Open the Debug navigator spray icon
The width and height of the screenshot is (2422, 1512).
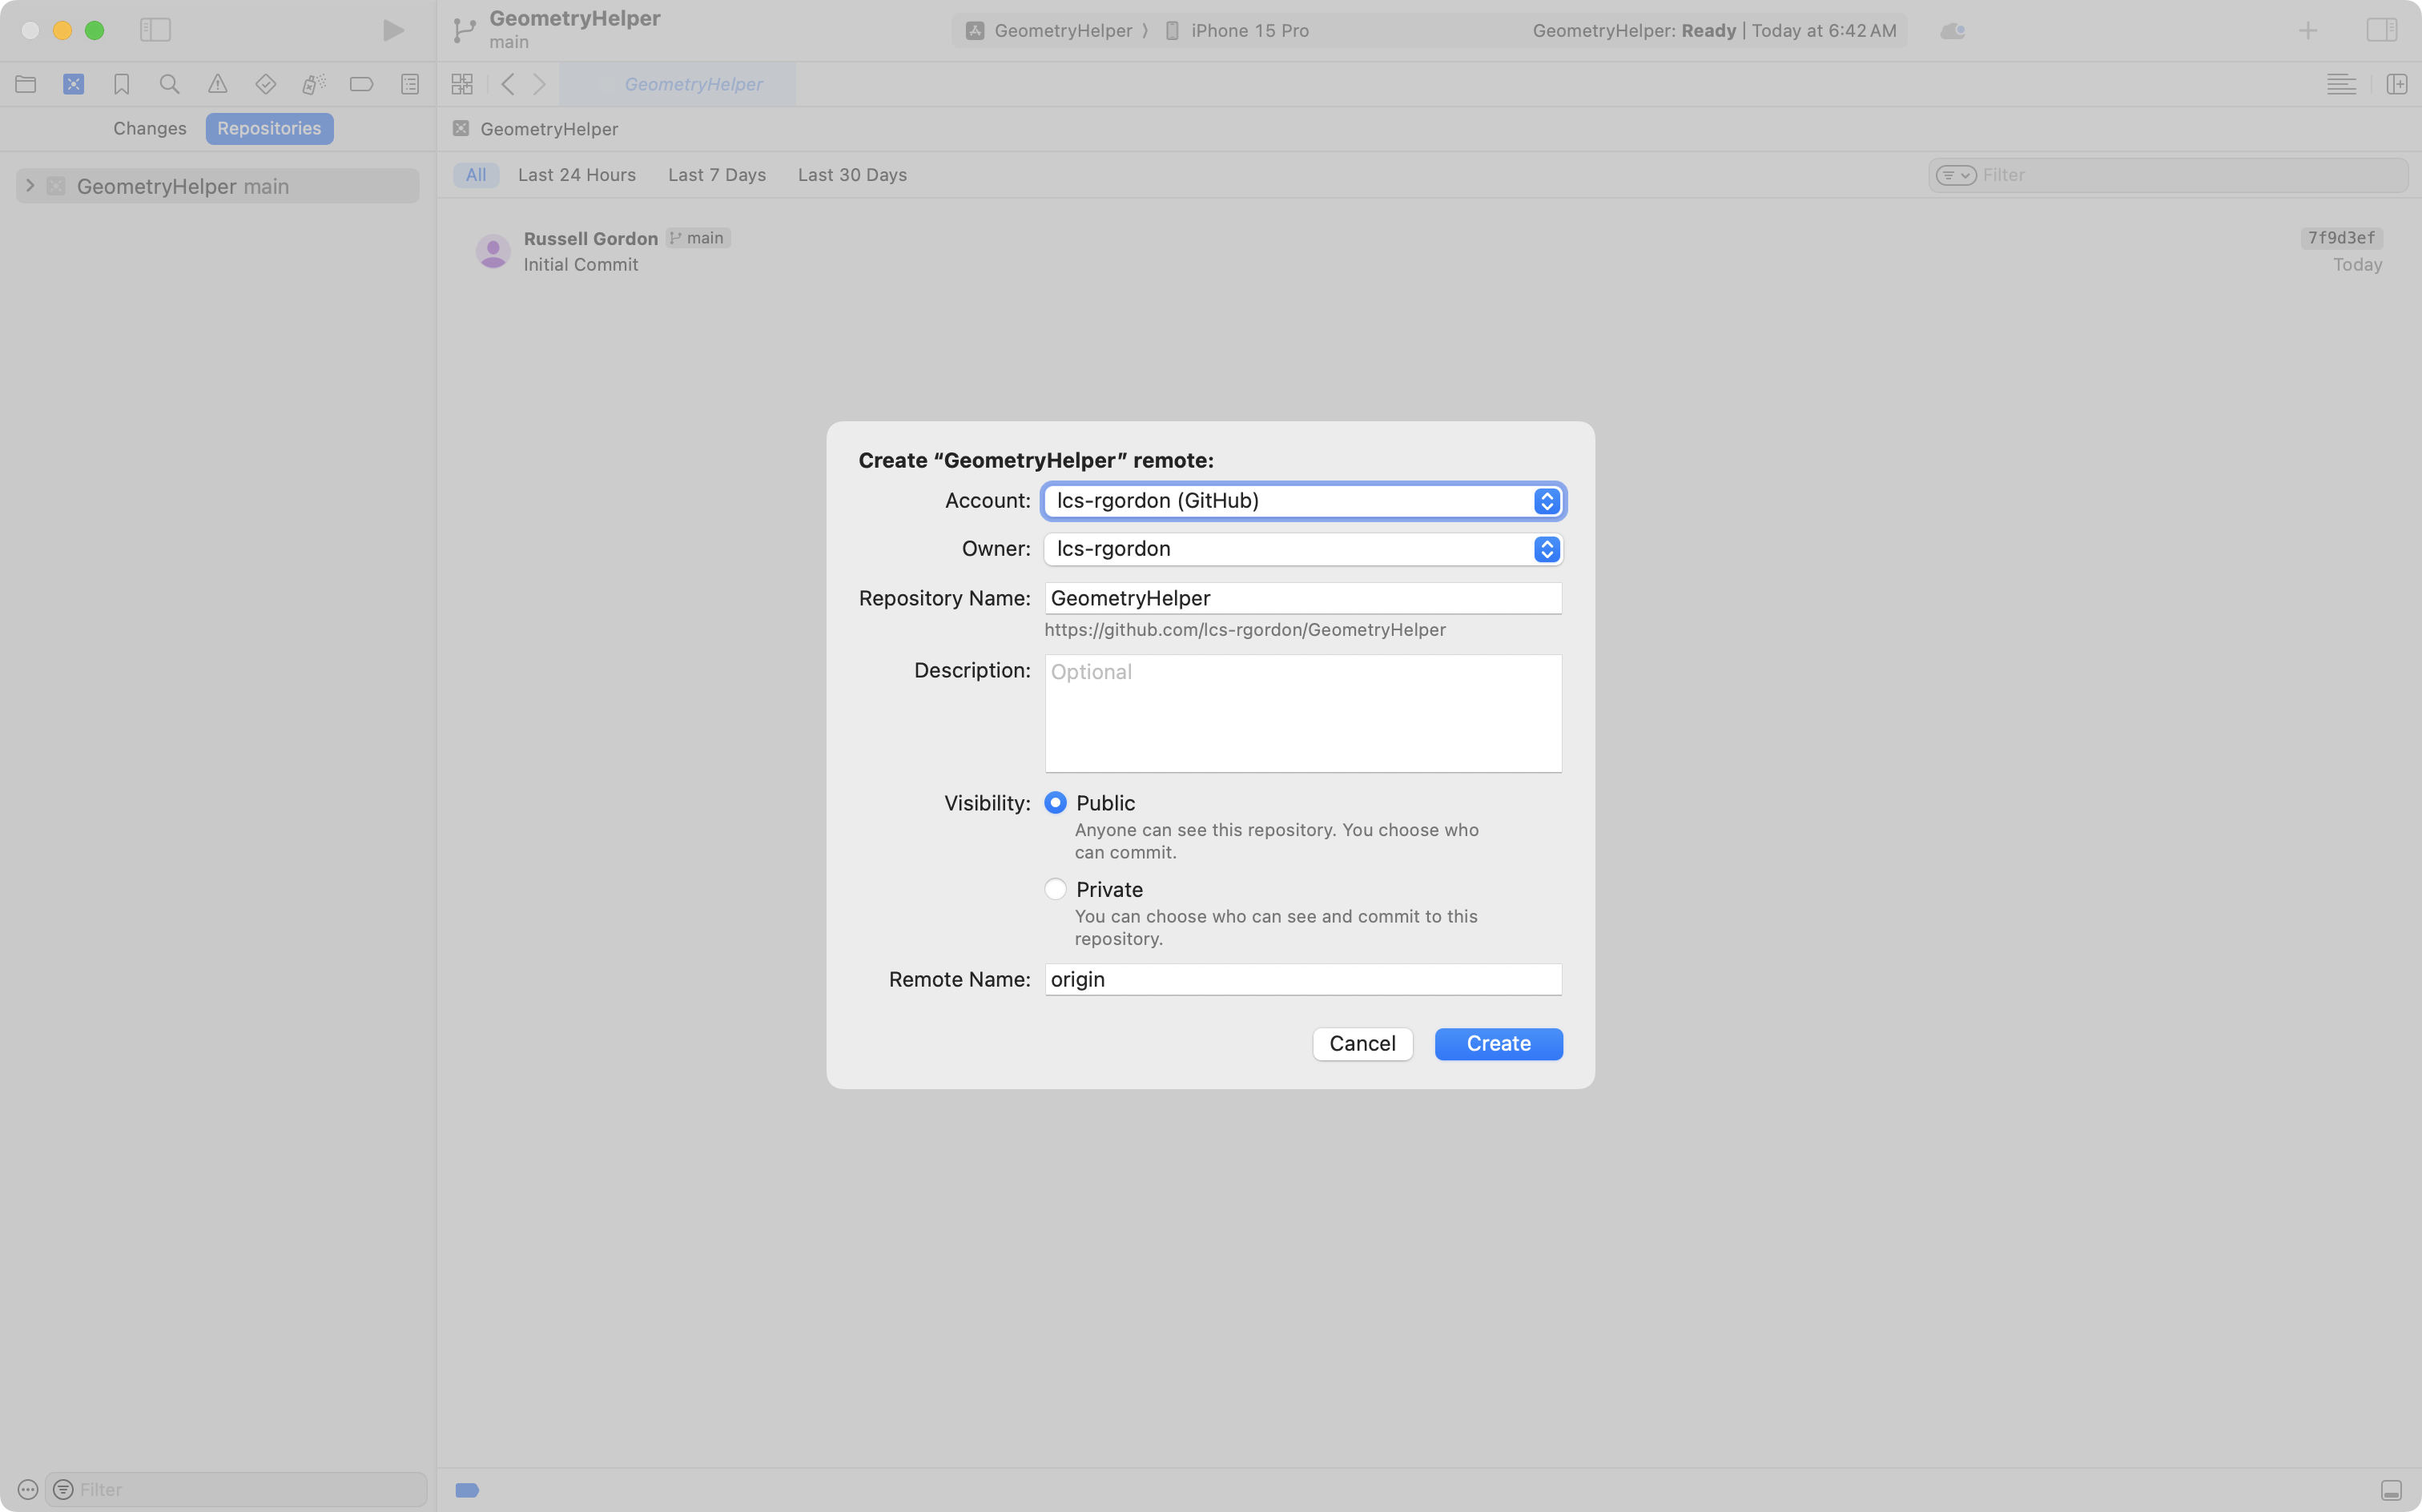tap(313, 84)
